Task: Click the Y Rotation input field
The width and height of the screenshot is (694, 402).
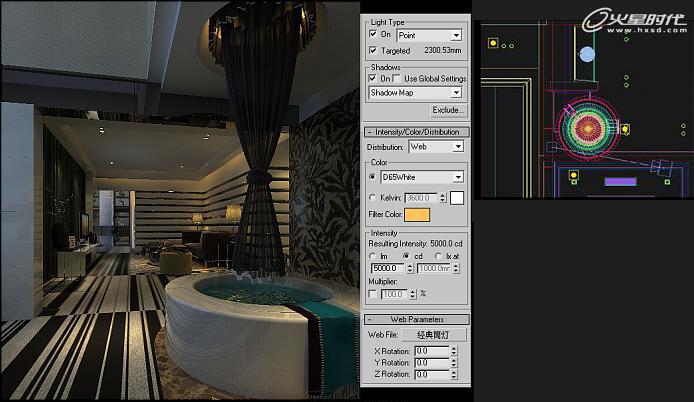Action: [432, 363]
